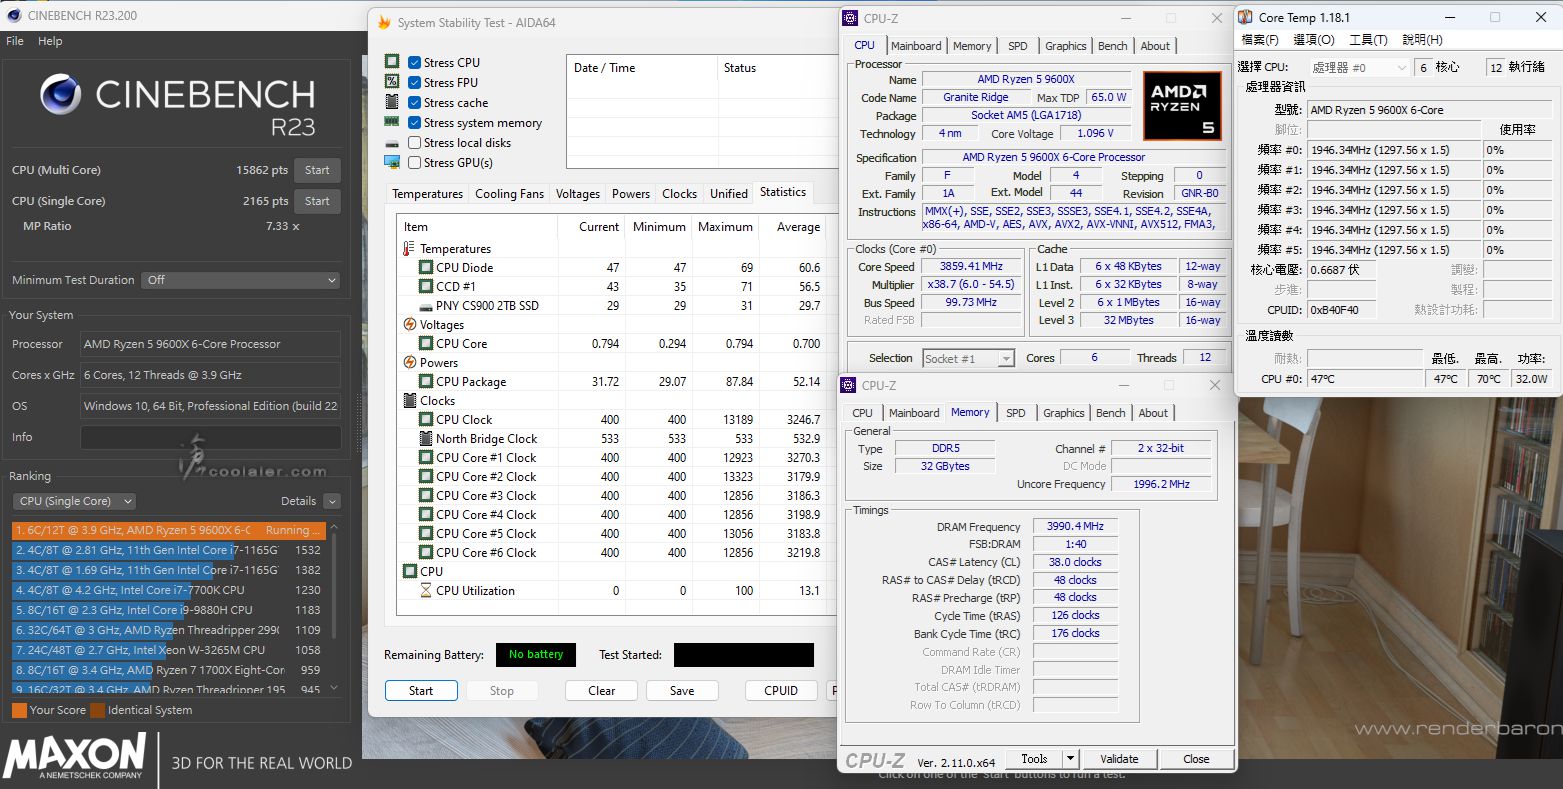Click the Core Temp thermometer title icon
This screenshot has width=1563, height=789.
1246,17
